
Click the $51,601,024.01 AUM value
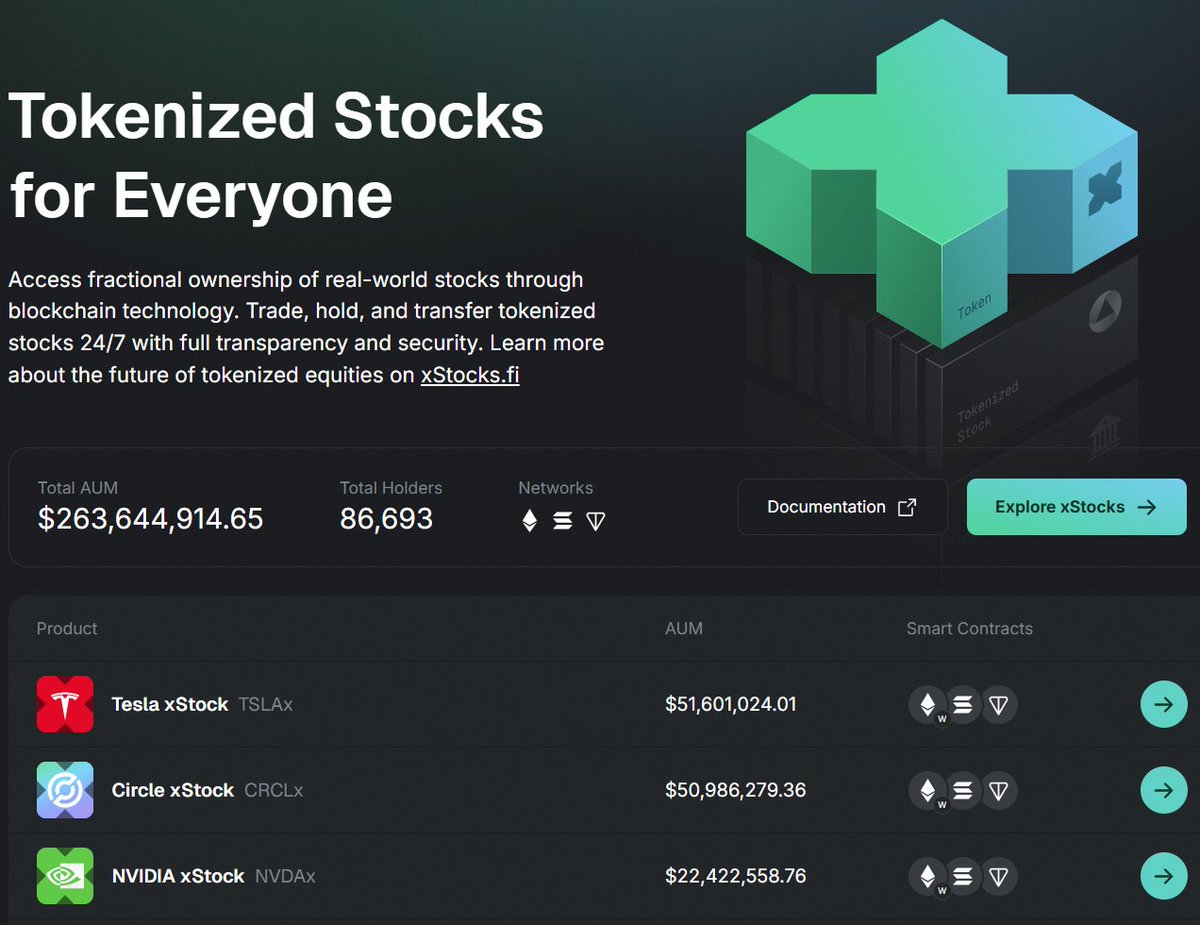731,705
